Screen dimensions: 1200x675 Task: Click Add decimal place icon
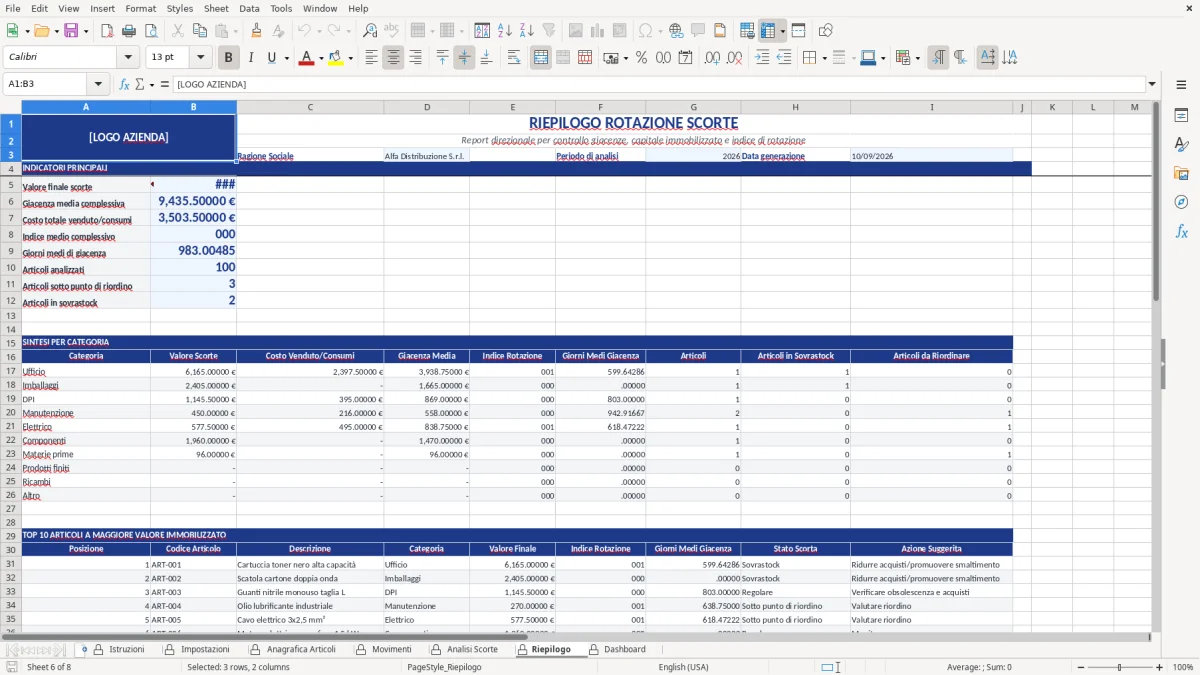click(712, 58)
